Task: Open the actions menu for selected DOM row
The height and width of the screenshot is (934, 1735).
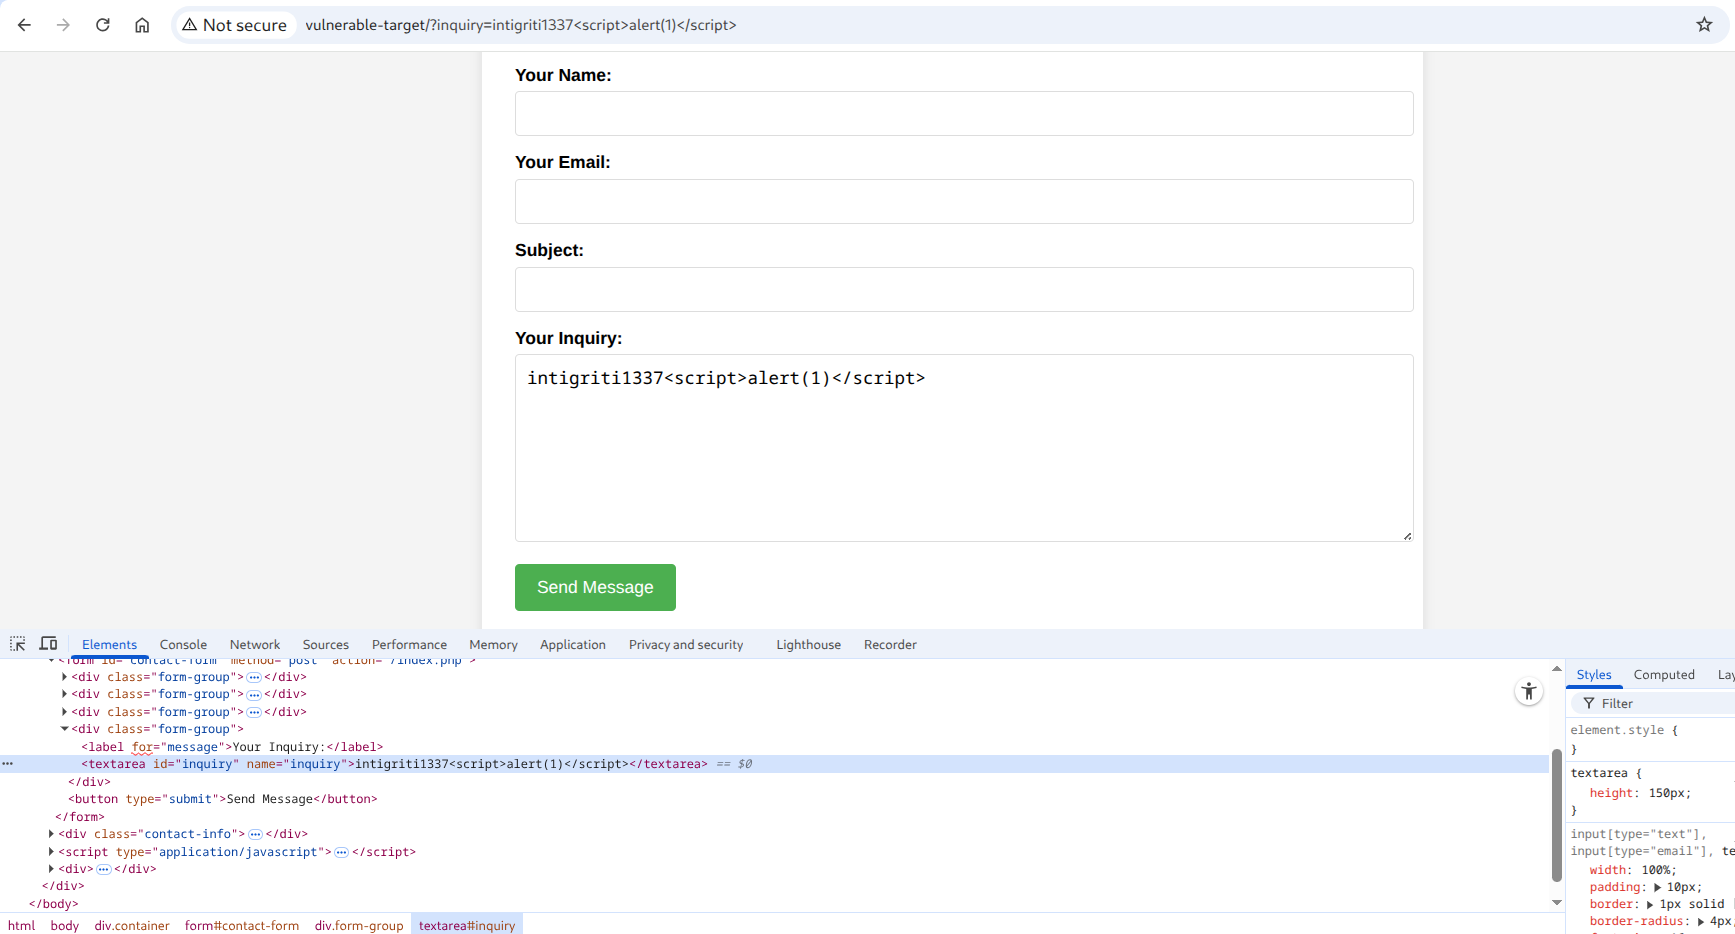Action: pyautogui.click(x=8, y=764)
